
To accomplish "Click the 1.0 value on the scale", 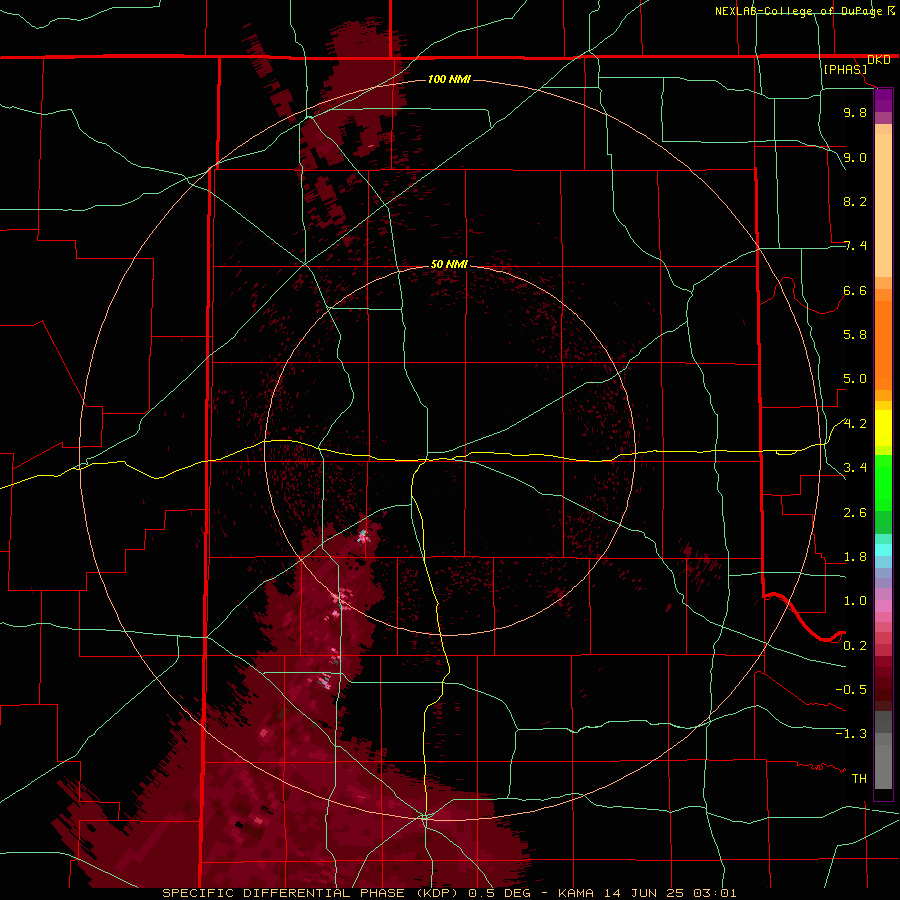I will [x=855, y=601].
